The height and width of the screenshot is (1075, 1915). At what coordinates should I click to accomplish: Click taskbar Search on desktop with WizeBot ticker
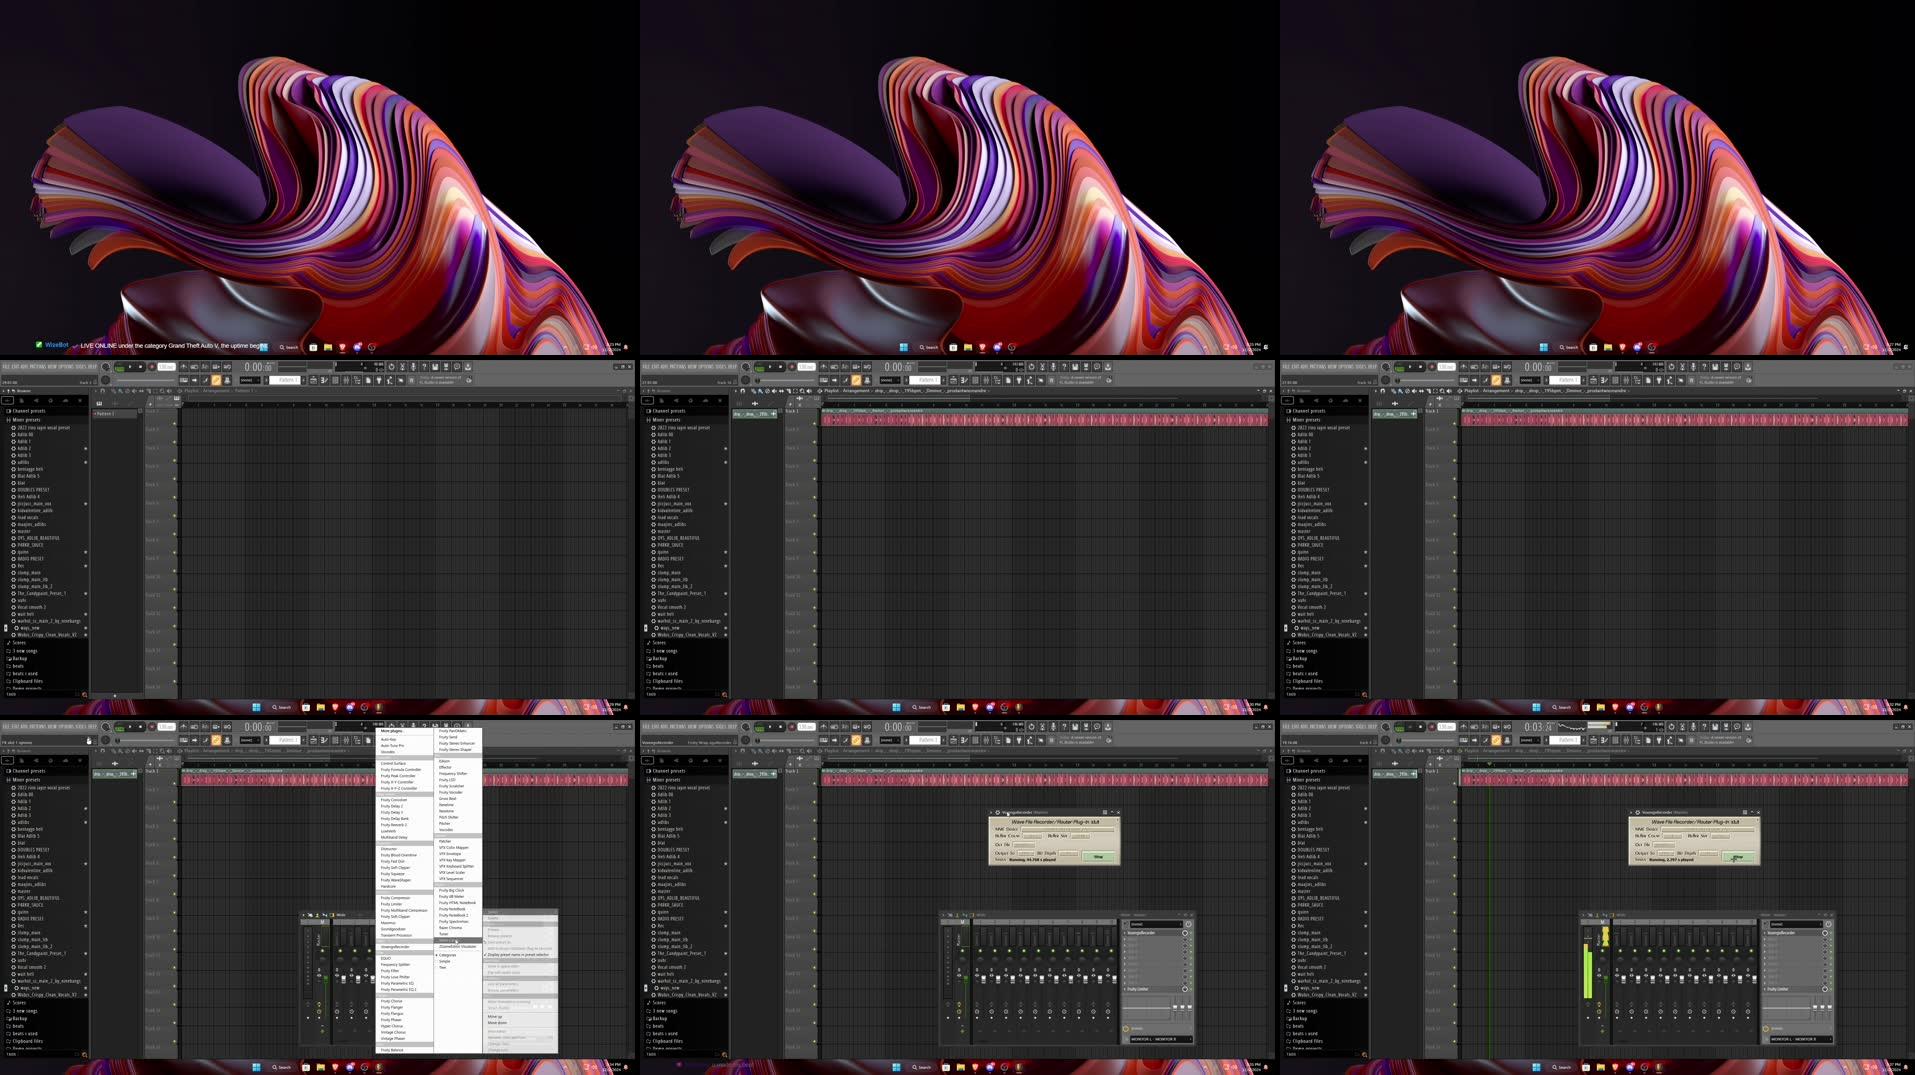288,347
